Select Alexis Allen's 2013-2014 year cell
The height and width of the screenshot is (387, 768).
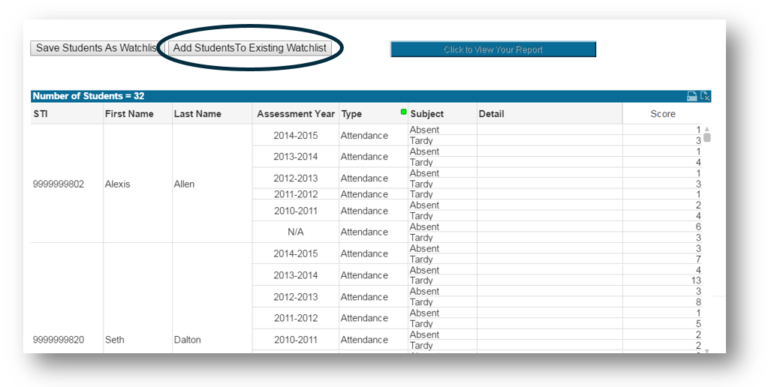pos(295,157)
